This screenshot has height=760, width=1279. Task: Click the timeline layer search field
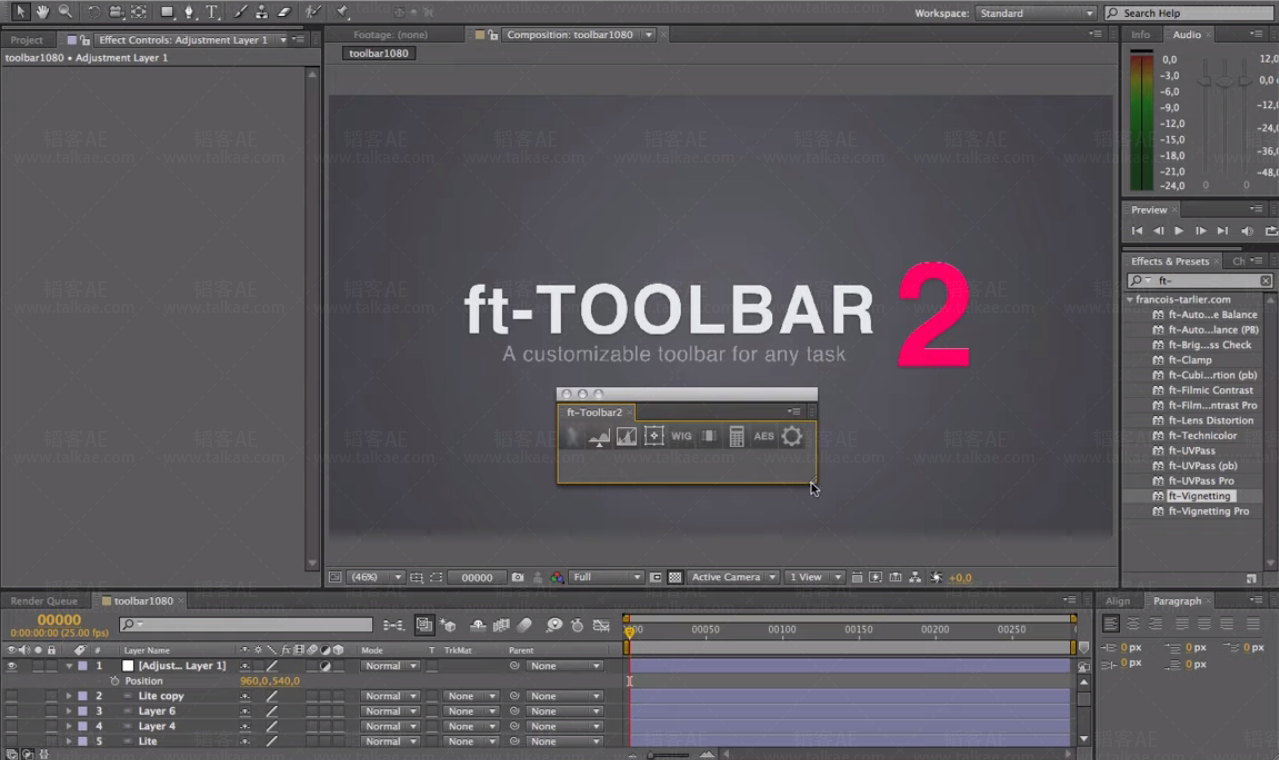(x=246, y=625)
